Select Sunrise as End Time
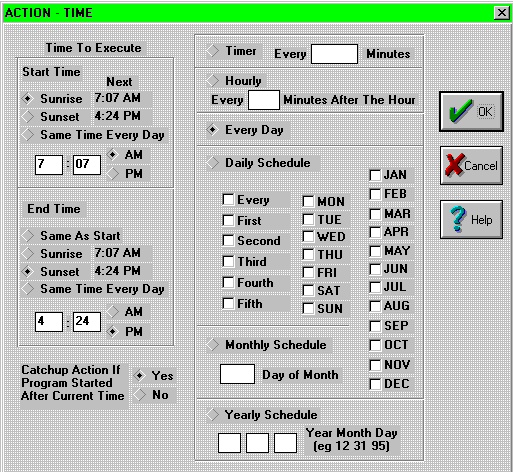This screenshot has width=513, height=472. pos(28,254)
